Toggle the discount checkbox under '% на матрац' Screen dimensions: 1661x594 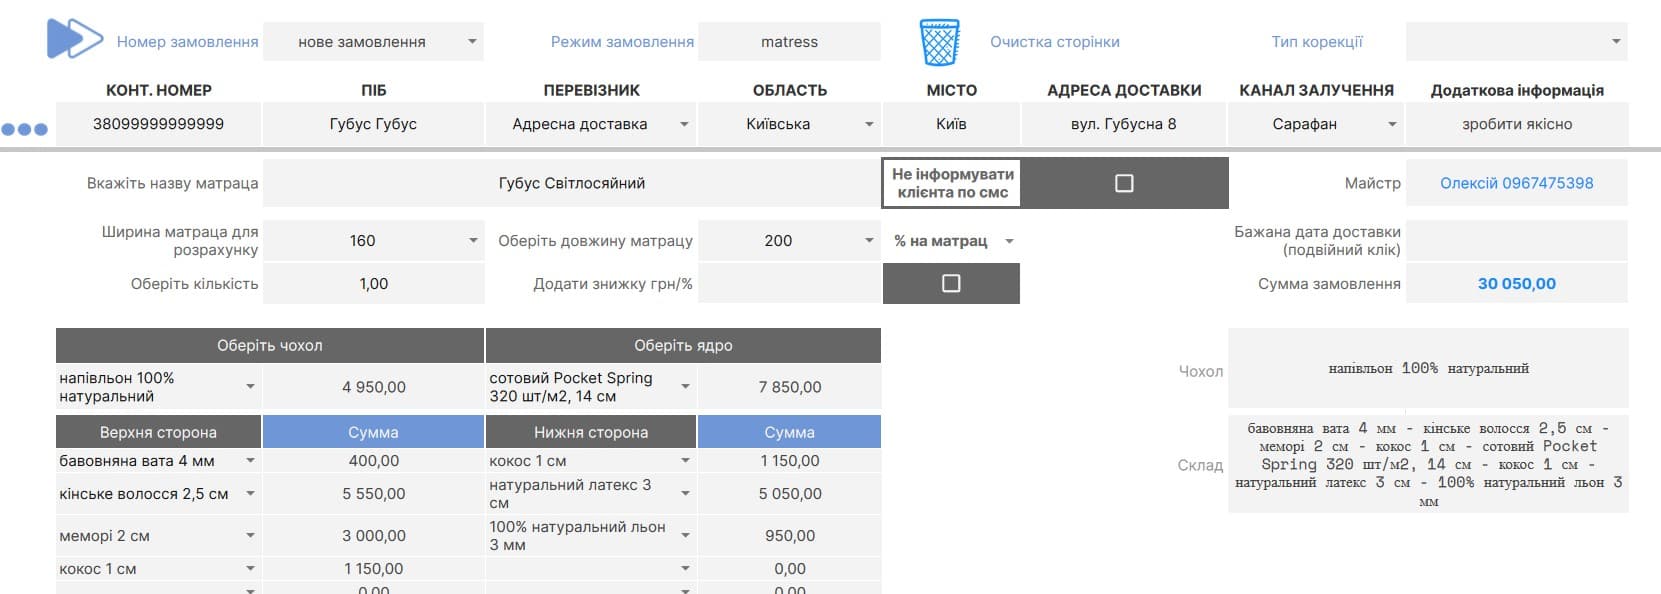(951, 283)
